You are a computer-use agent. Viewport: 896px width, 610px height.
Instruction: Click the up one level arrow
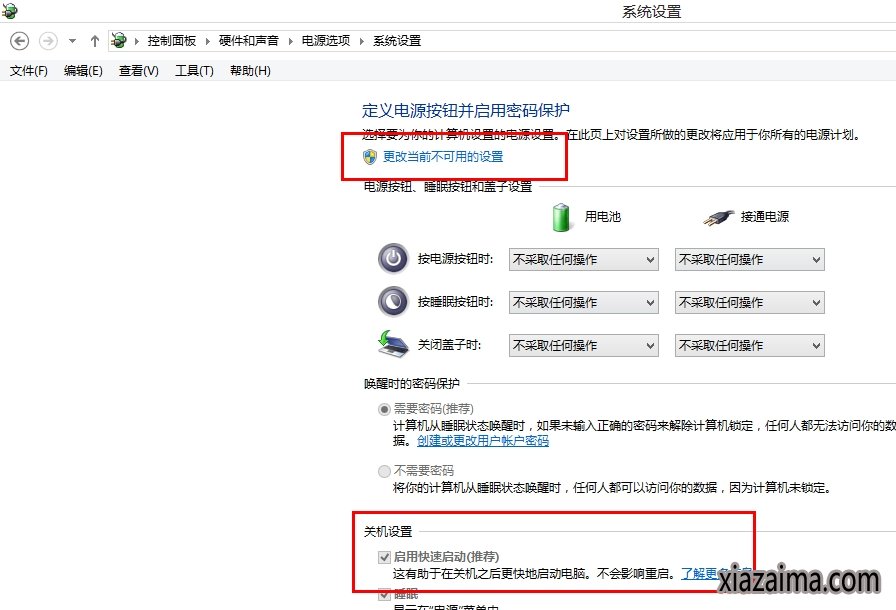95,41
